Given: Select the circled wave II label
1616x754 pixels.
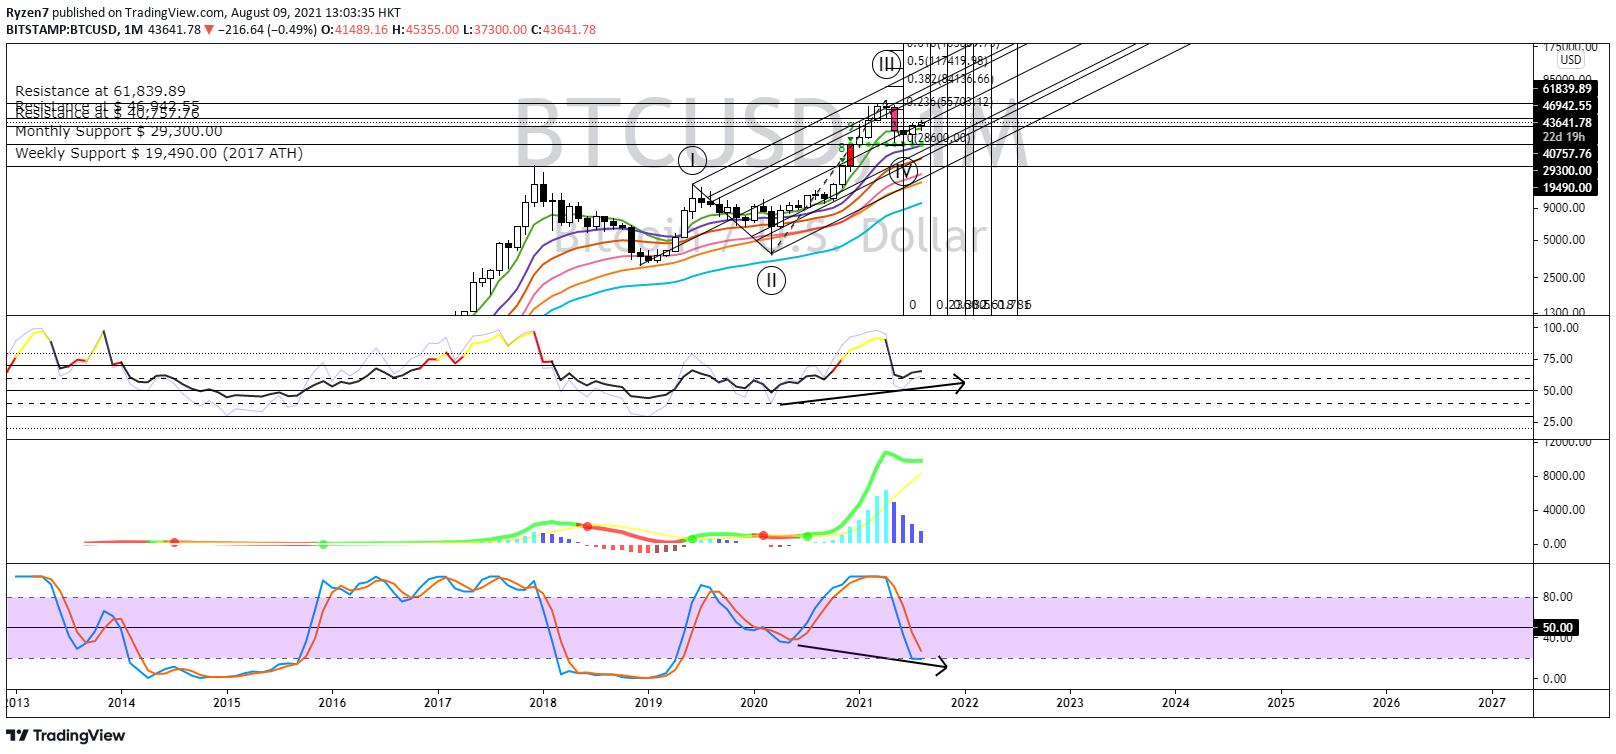Looking at the screenshot, I should [x=771, y=281].
